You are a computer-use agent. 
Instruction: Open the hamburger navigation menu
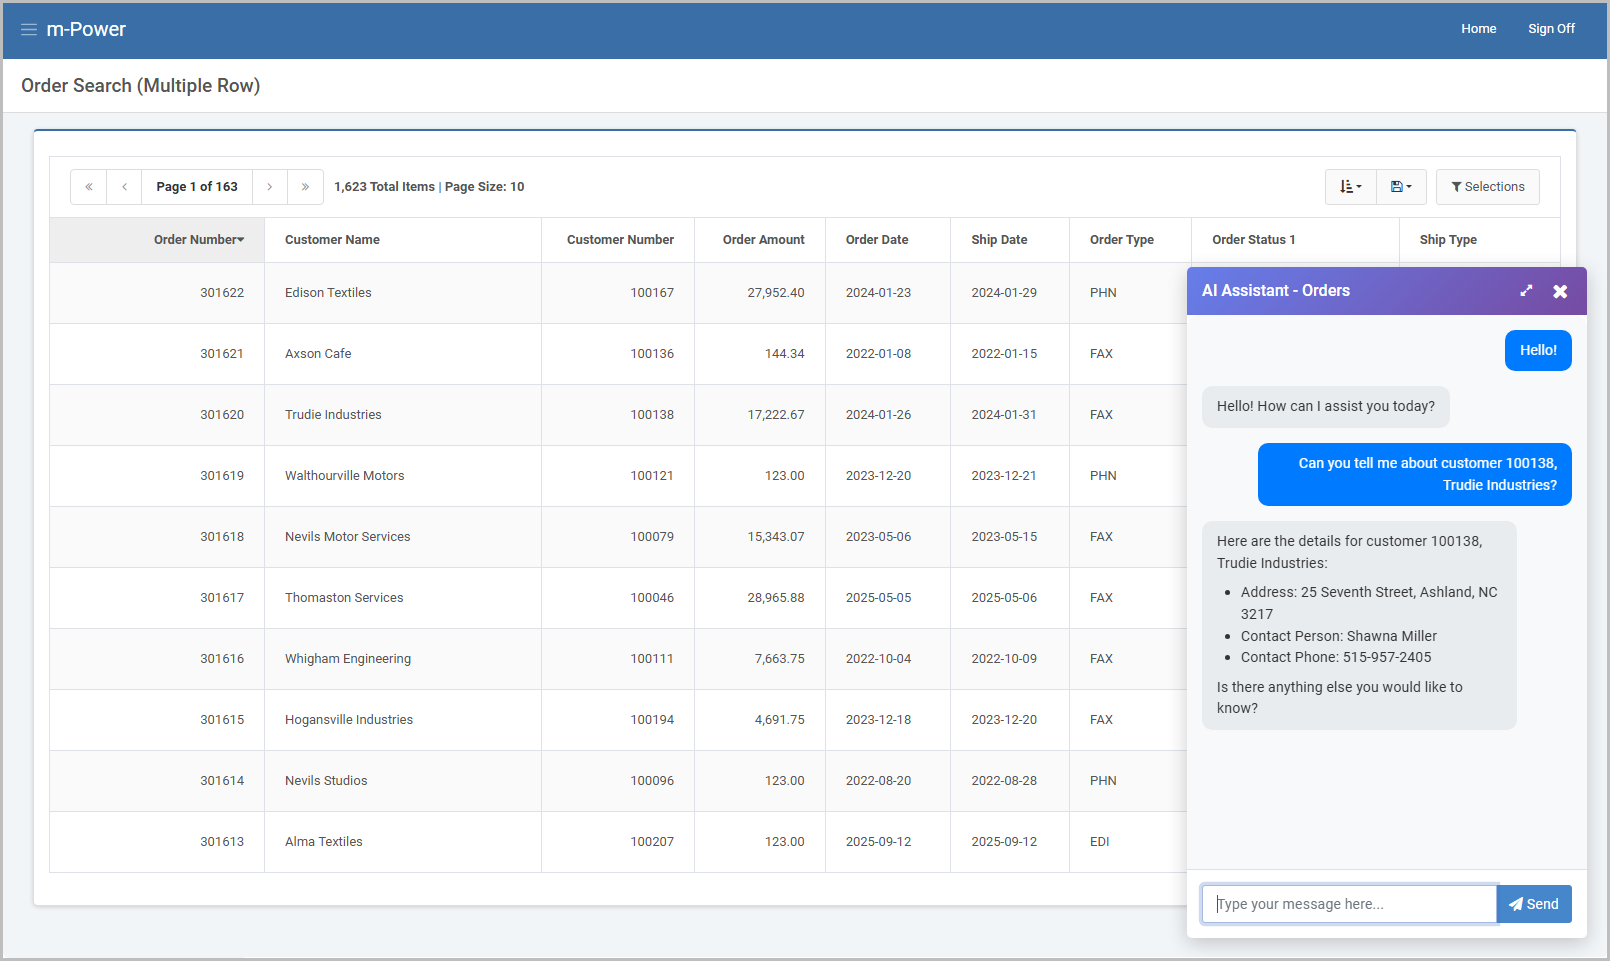(x=29, y=29)
